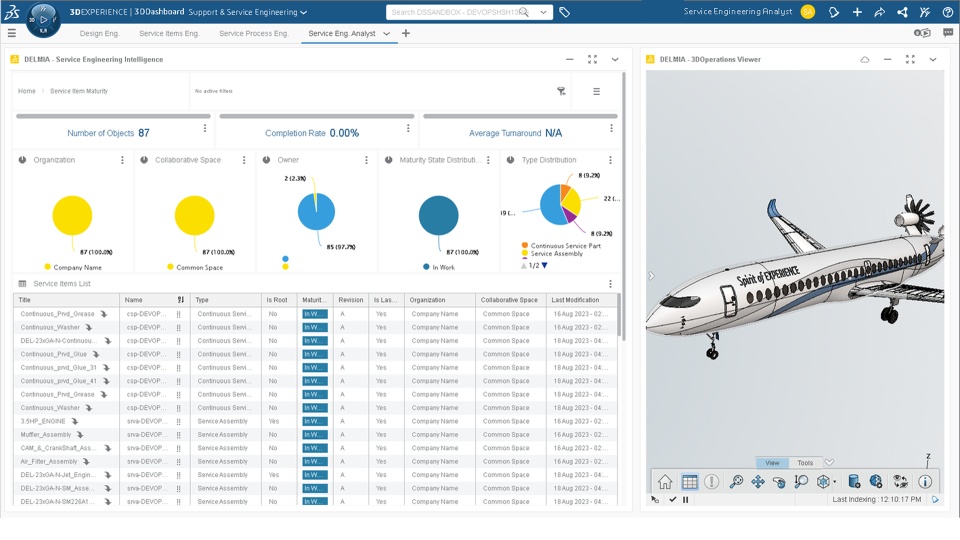This screenshot has height=540, width=960.
Task: Select the Fit All In zoom tool
Action: click(736, 482)
